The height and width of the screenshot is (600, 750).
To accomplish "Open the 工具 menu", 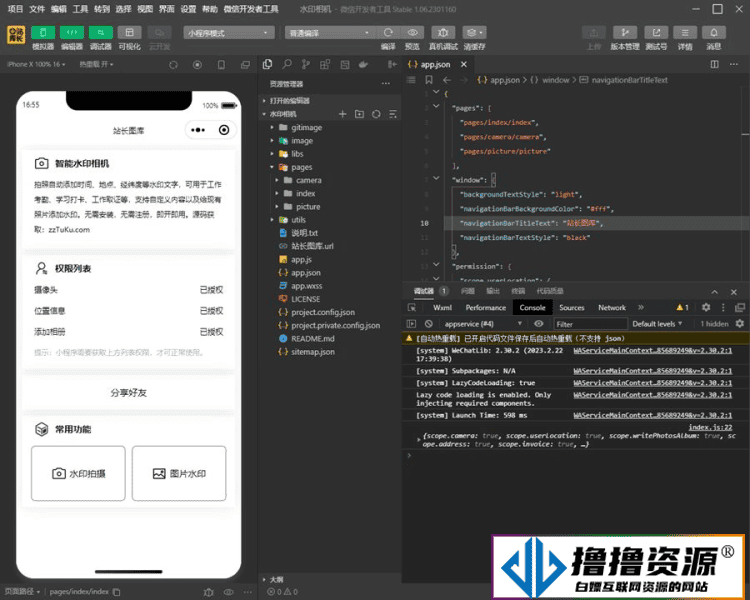I will [x=80, y=9].
